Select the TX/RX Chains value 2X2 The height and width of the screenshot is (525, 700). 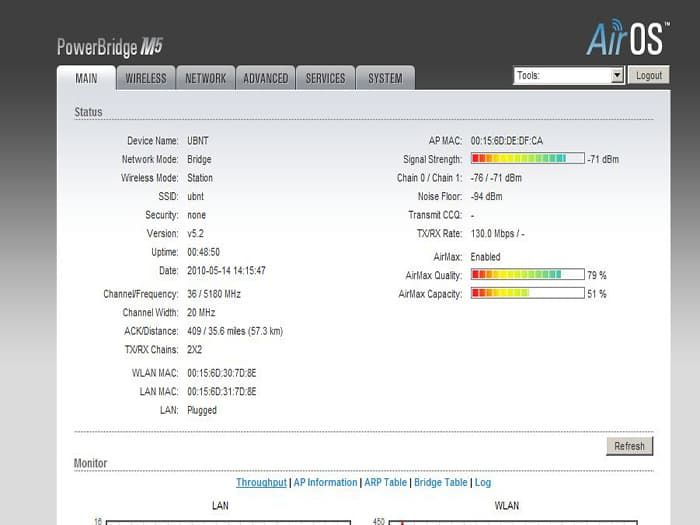[x=194, y=350]
